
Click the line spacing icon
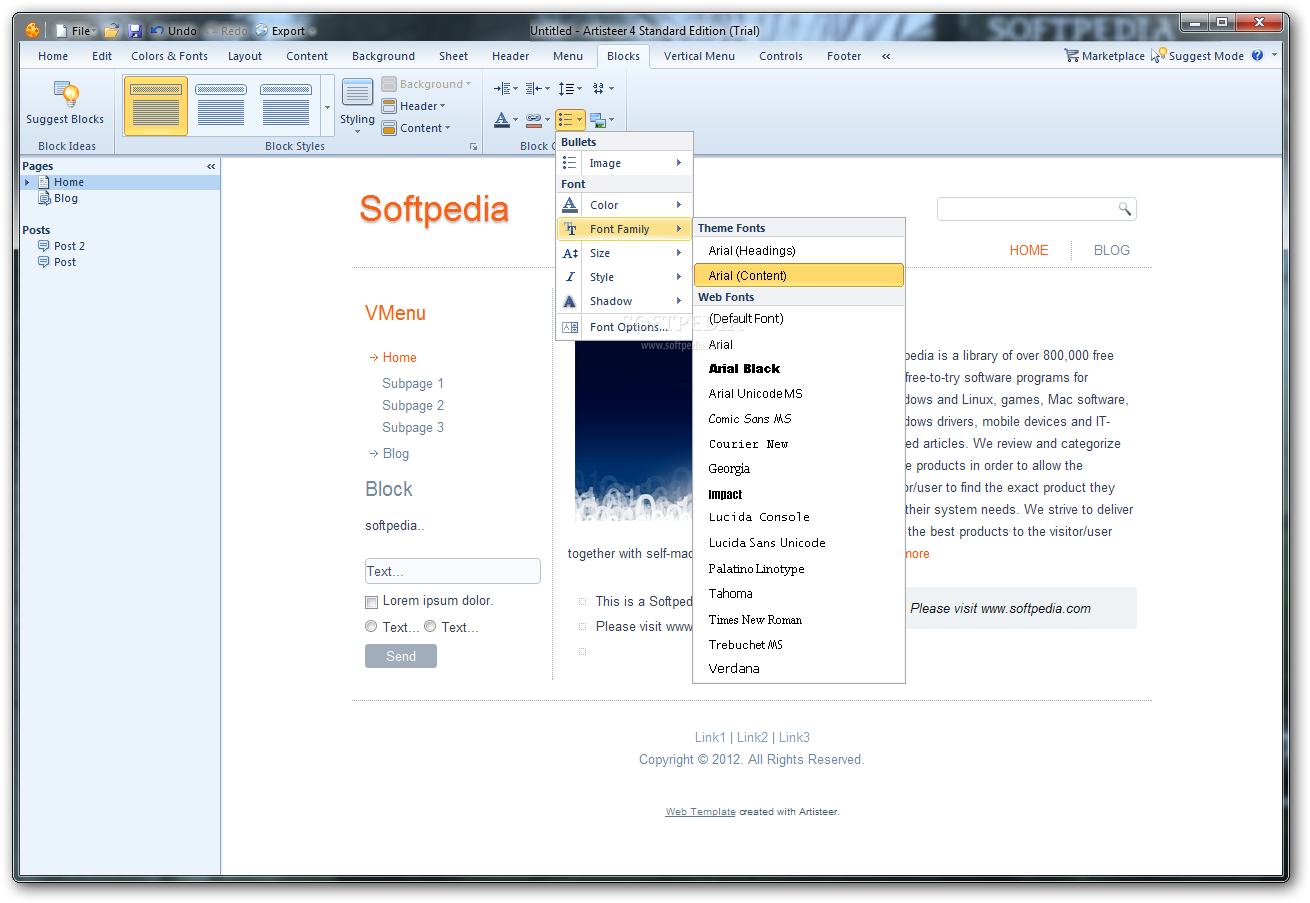(570, 89)
